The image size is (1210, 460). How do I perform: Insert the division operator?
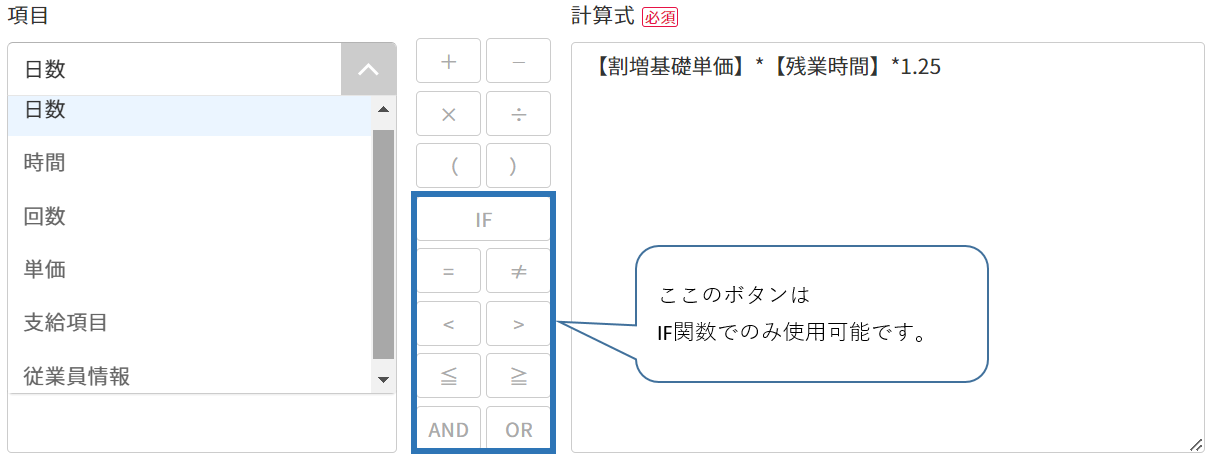pyautogui.click(x=518, y=114)
